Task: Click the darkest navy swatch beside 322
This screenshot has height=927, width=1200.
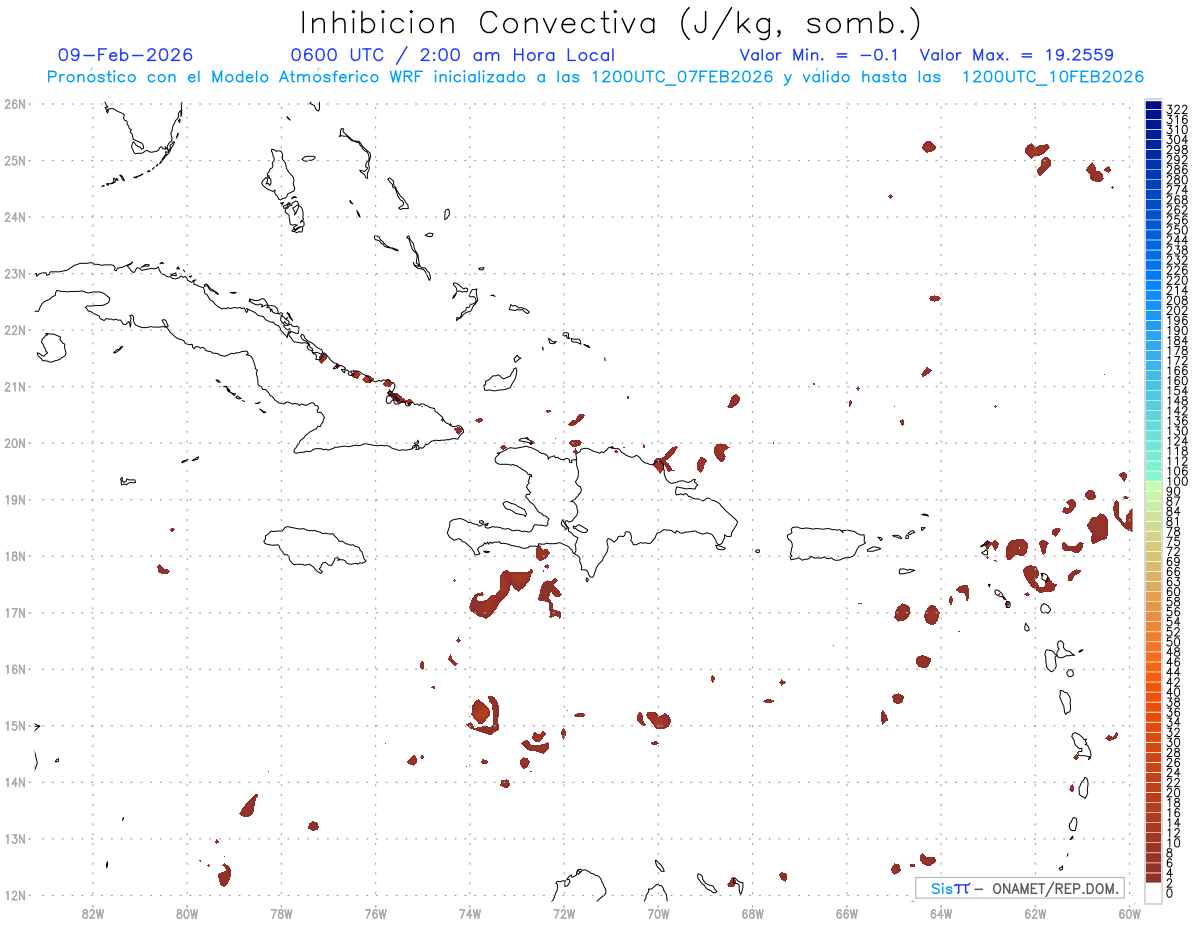Action: pyautogui.click(x=1154, y=105)
